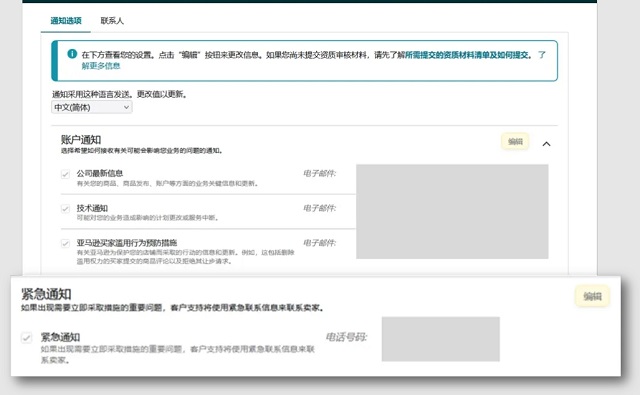
Task: Click the blue info icon in banner
Action: [72, 53]
